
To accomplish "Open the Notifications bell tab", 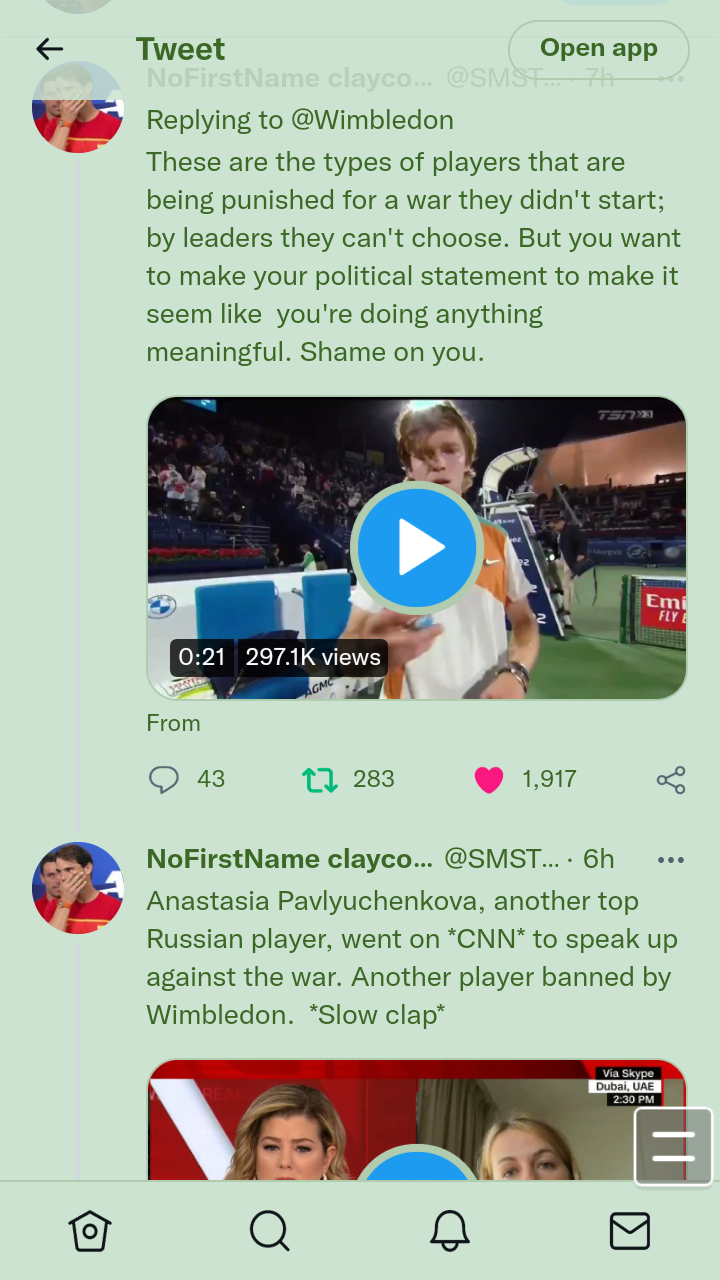I will [450, 1231].
